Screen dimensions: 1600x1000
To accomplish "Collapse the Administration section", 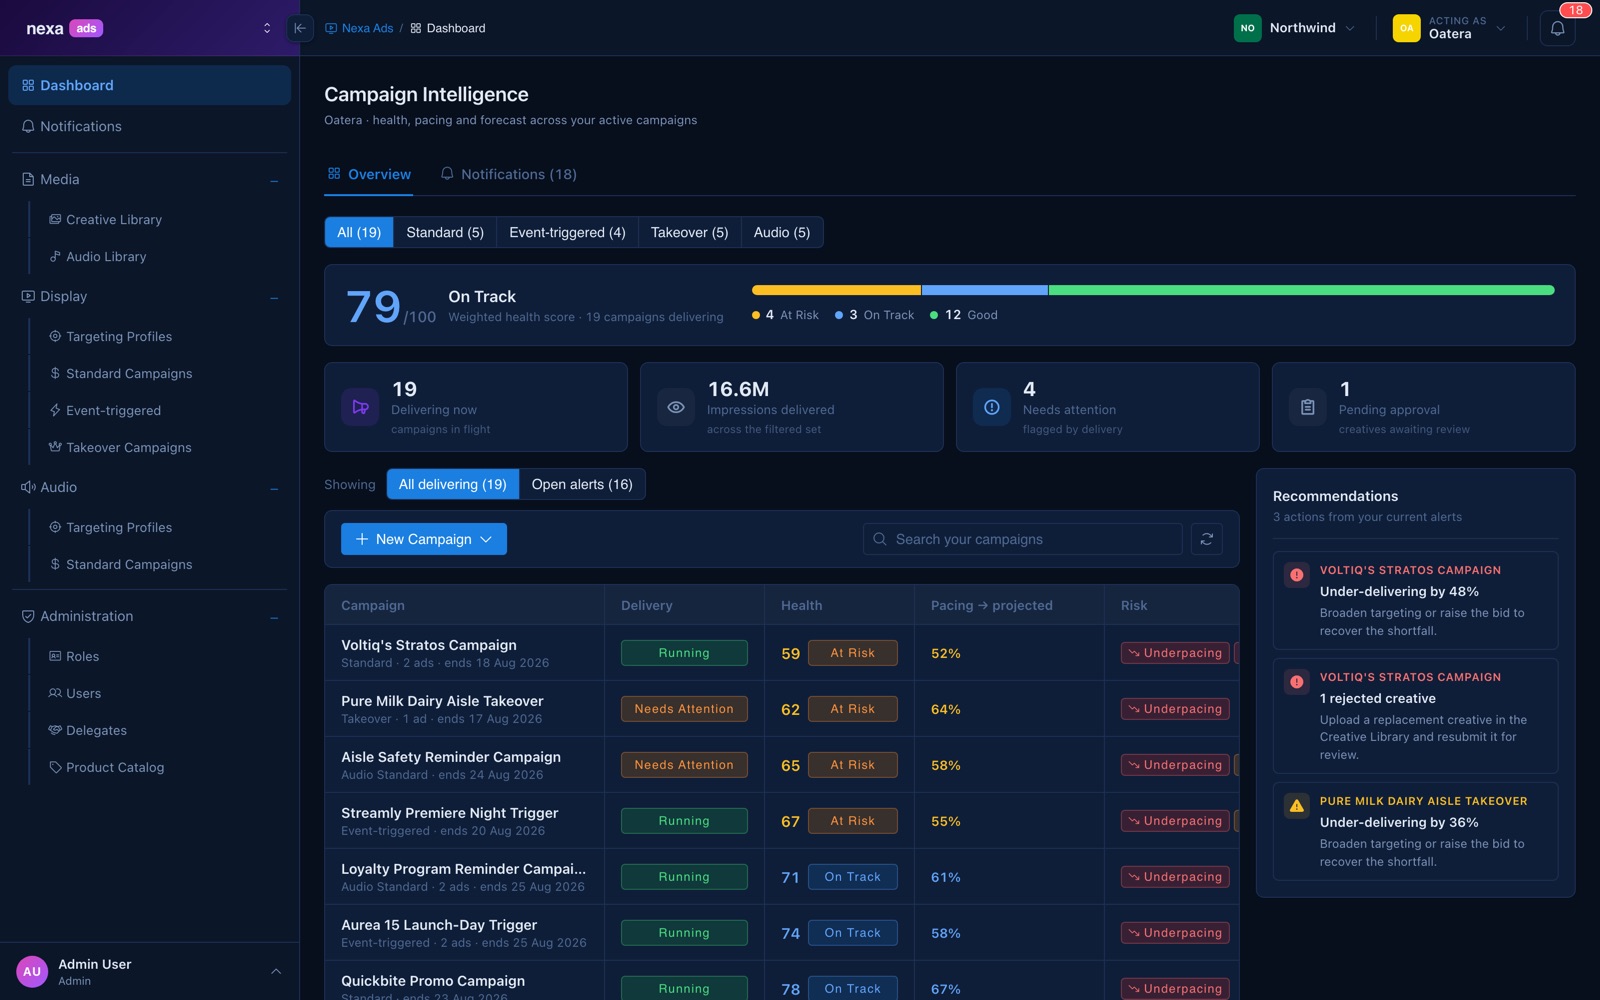I will (274, 617).
